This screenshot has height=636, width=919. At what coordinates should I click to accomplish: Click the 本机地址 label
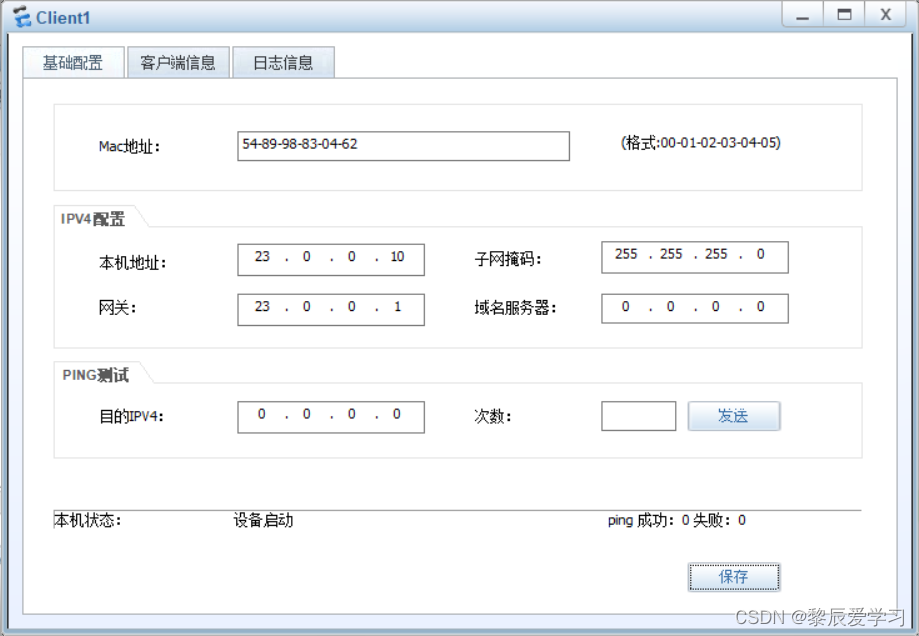[x=132, y=263]
